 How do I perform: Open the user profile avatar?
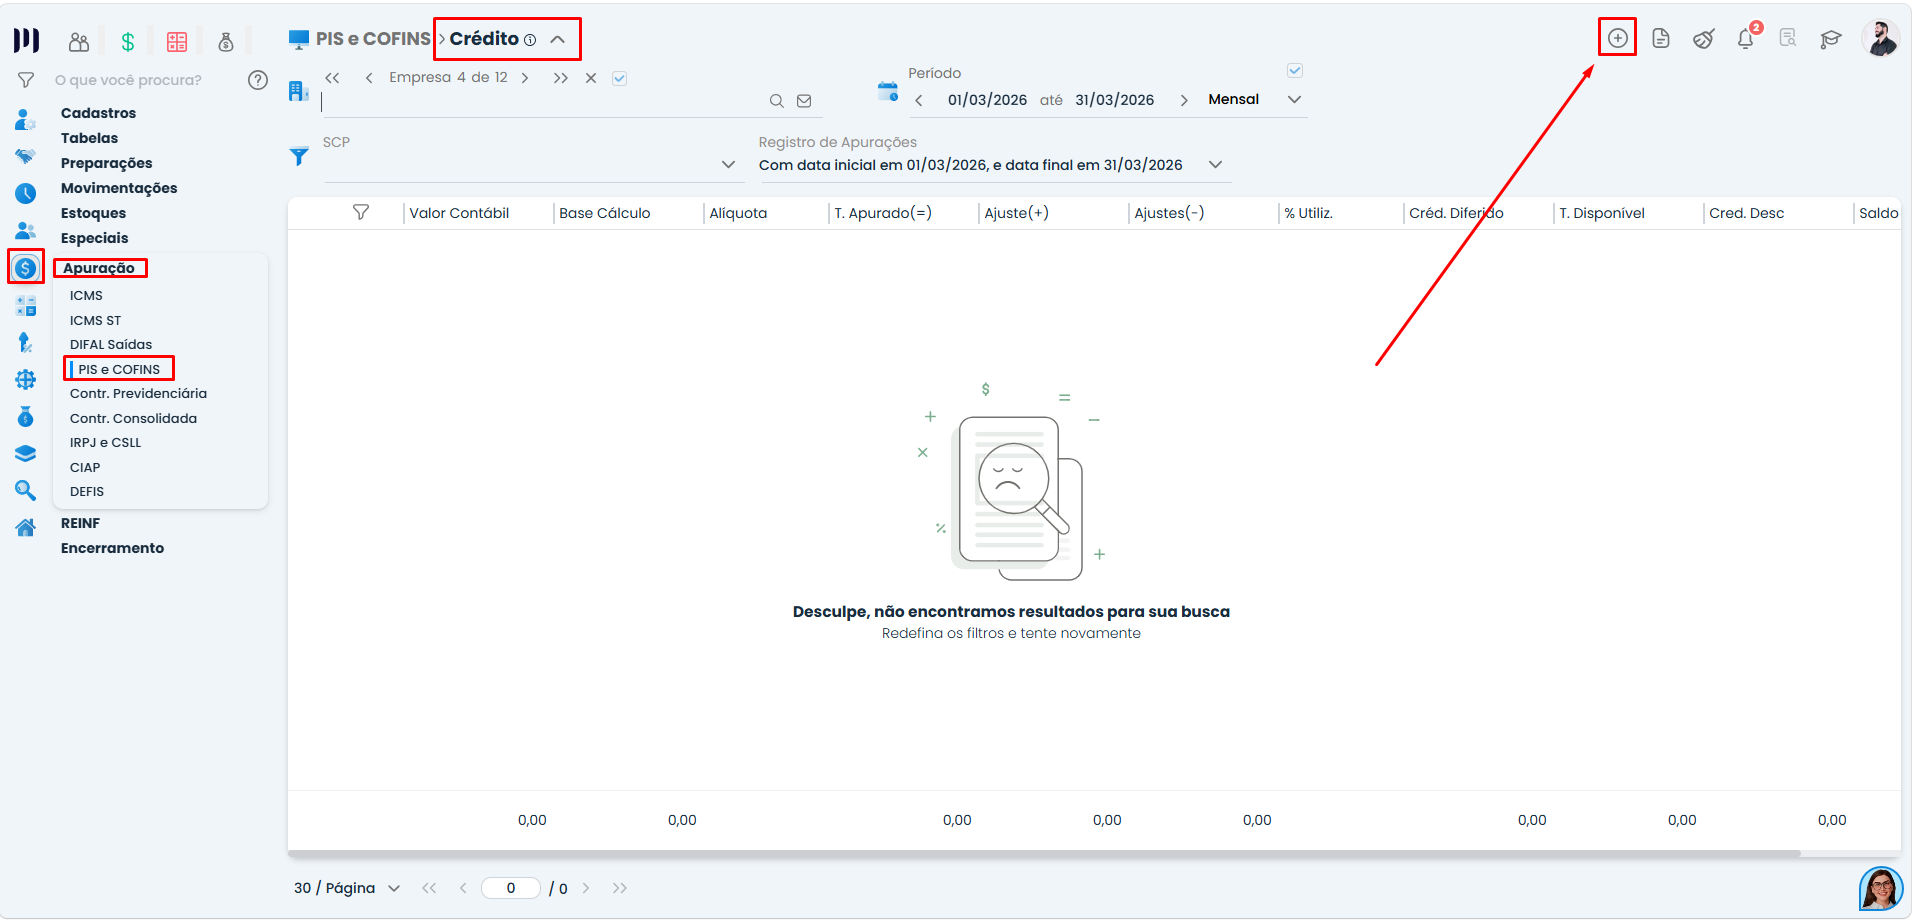pos(1880,39)
